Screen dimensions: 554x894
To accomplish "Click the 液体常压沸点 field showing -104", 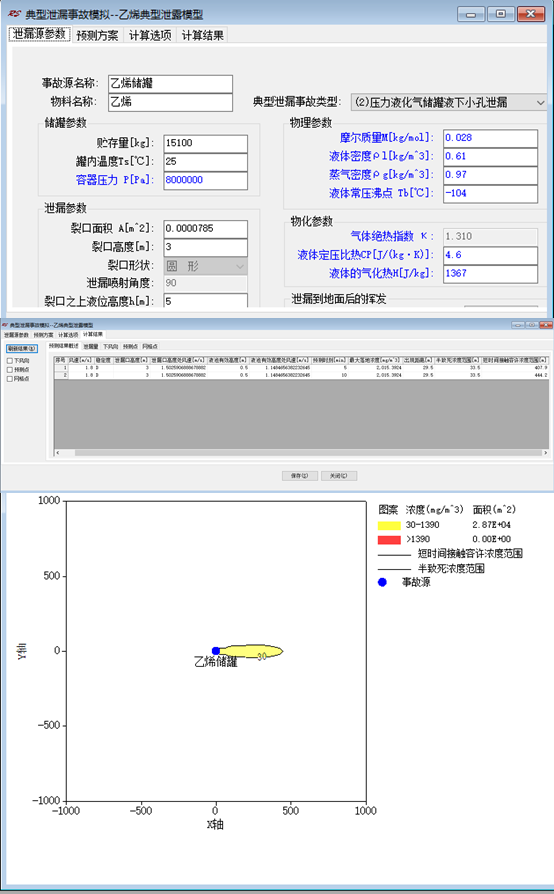I will (490, 193).
